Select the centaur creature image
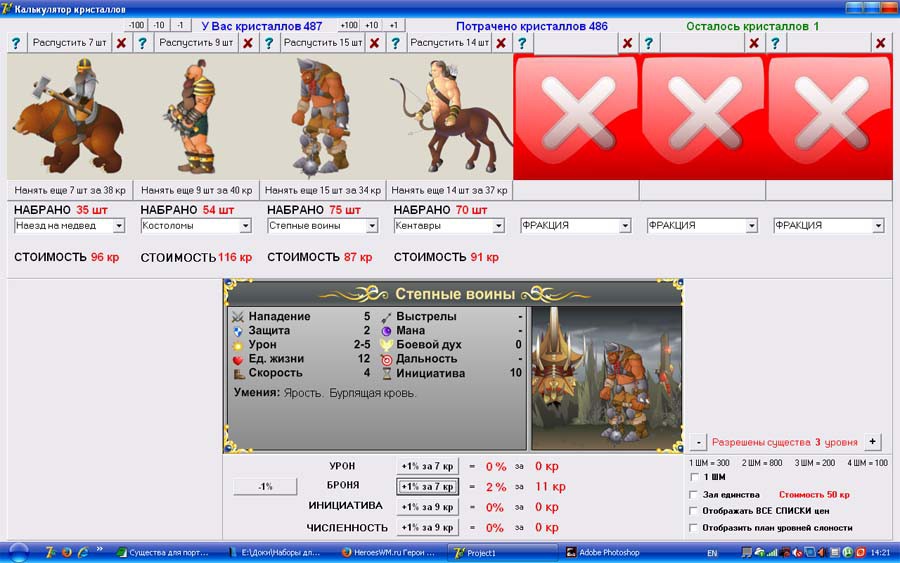Screen dimensions: 900x563 [449, 117]
